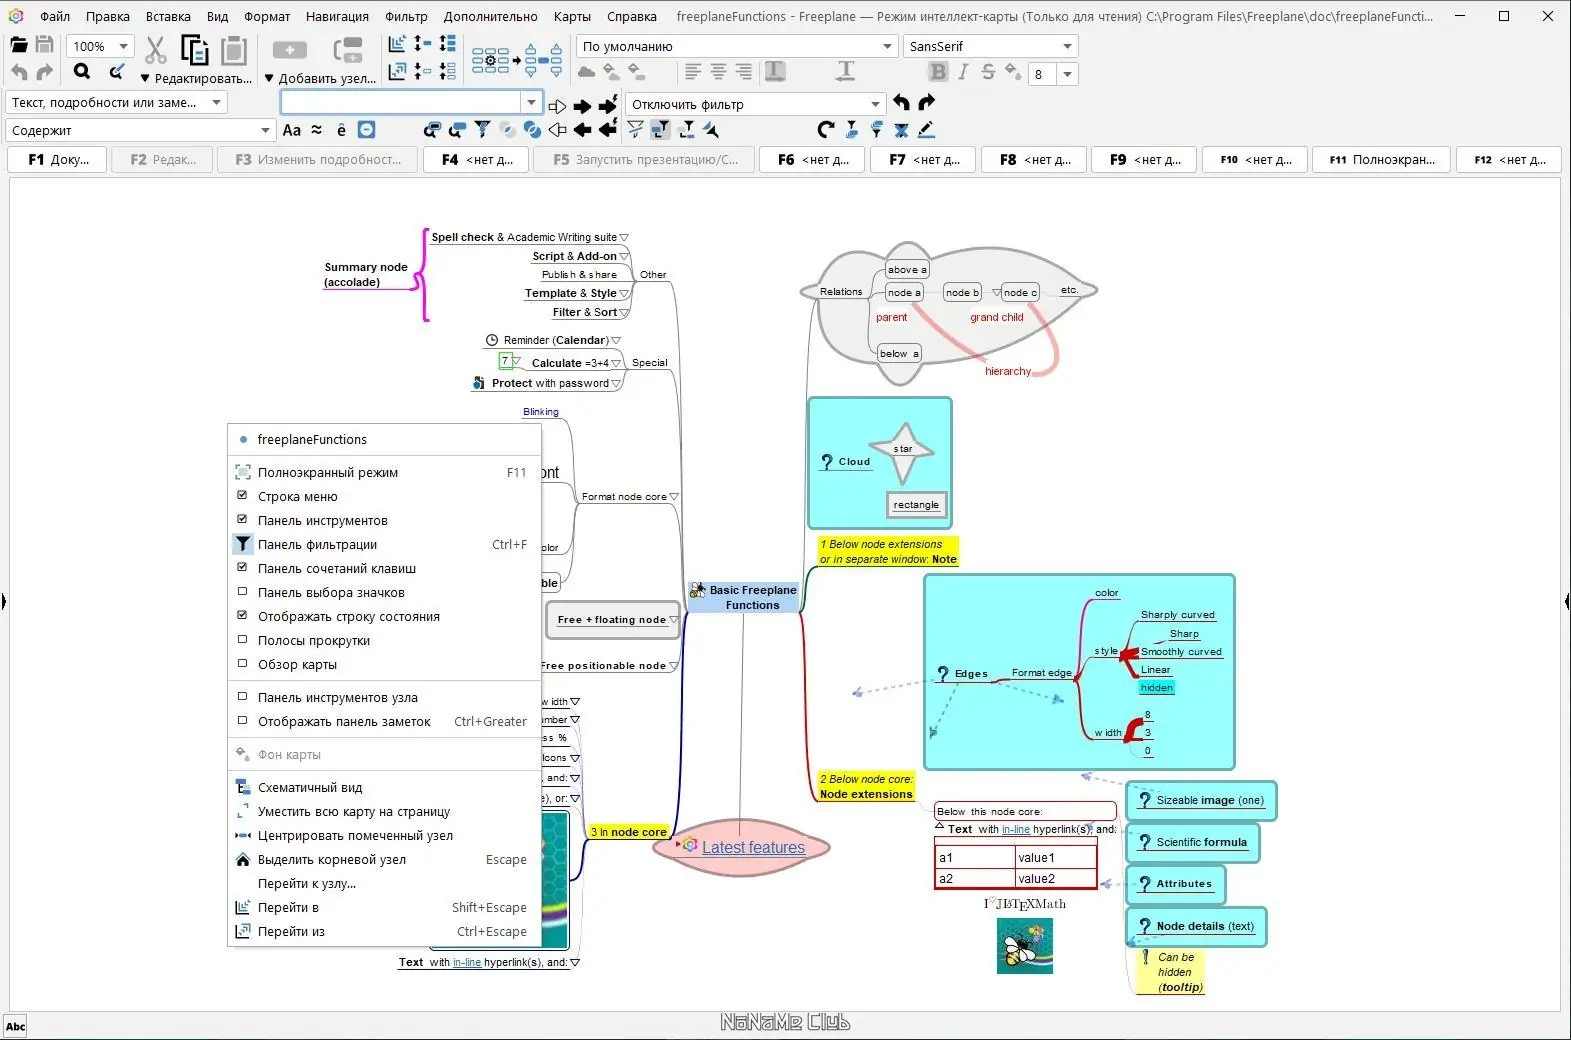This screenshot has width=1571, height=1040.
Task: Click the reapply filter circular arrow icon
Action: tap(825, 130)
